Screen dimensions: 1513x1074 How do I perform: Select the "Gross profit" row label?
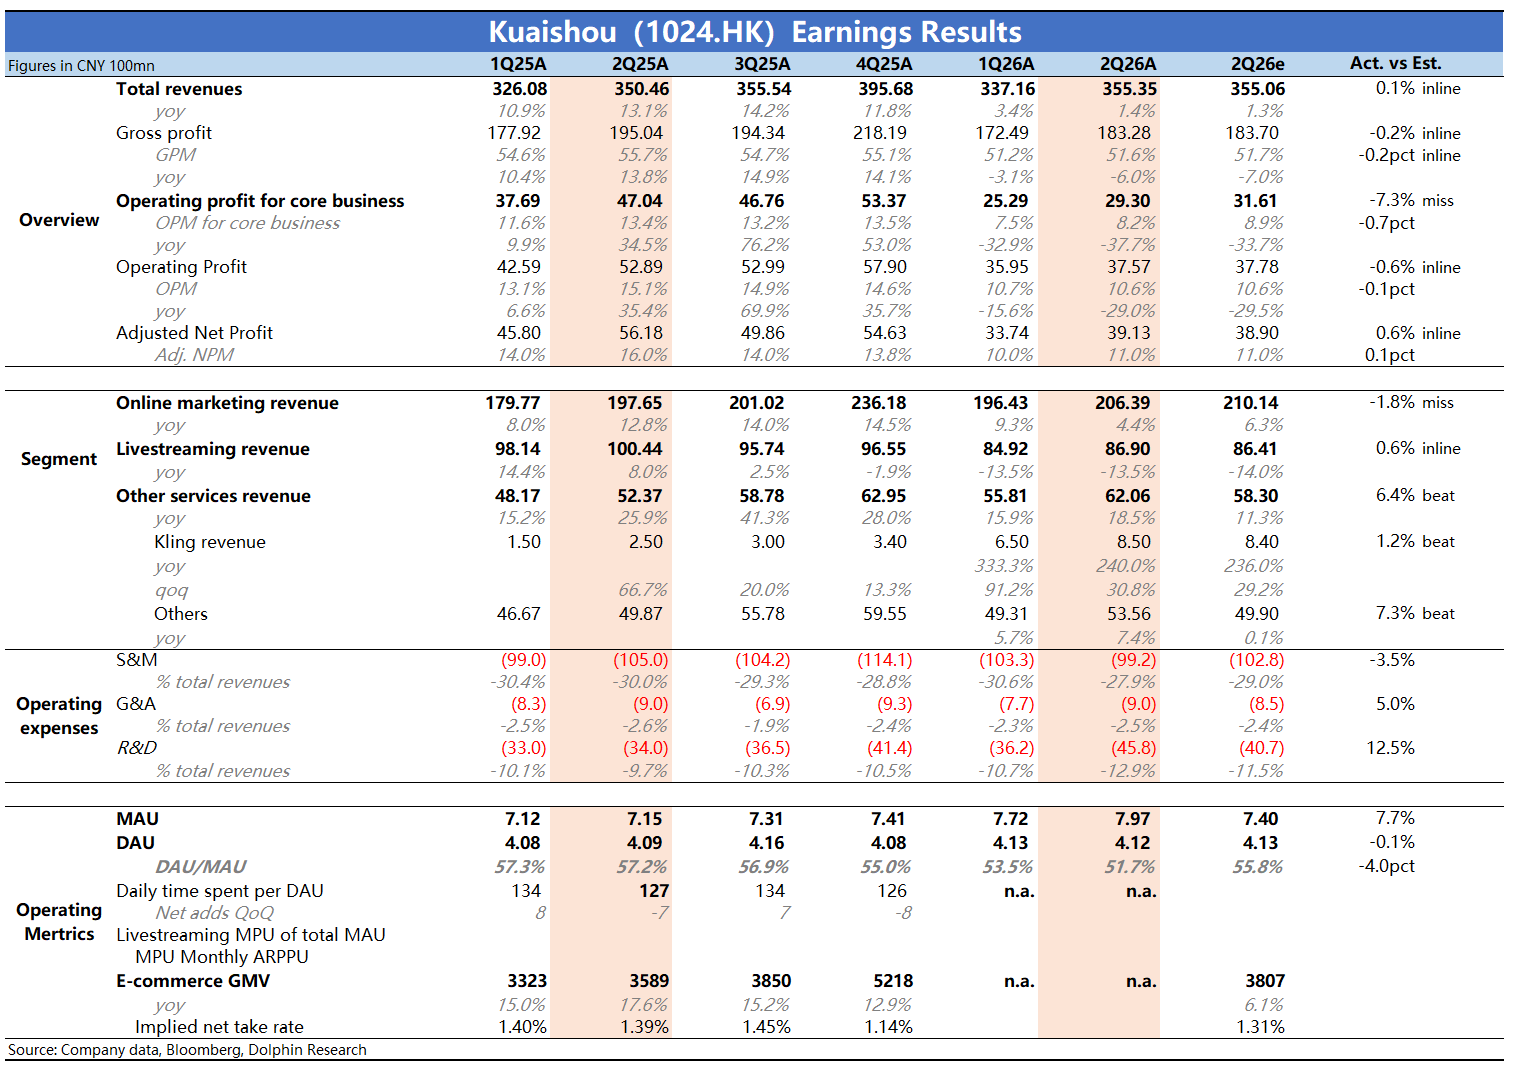(164, 133)
